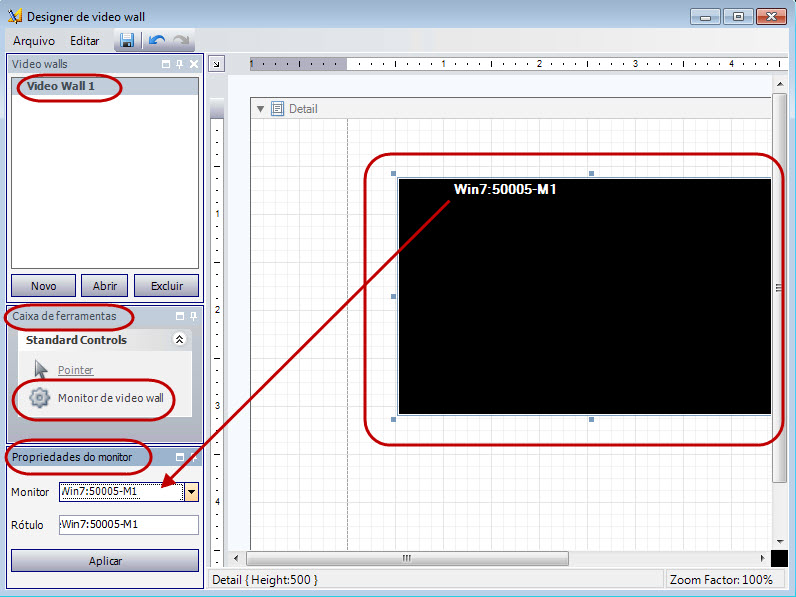Maximize the Caixa de ferramentas panel
Screen dimensions: 796x597
pyautogui.click(x=180, y=316)
